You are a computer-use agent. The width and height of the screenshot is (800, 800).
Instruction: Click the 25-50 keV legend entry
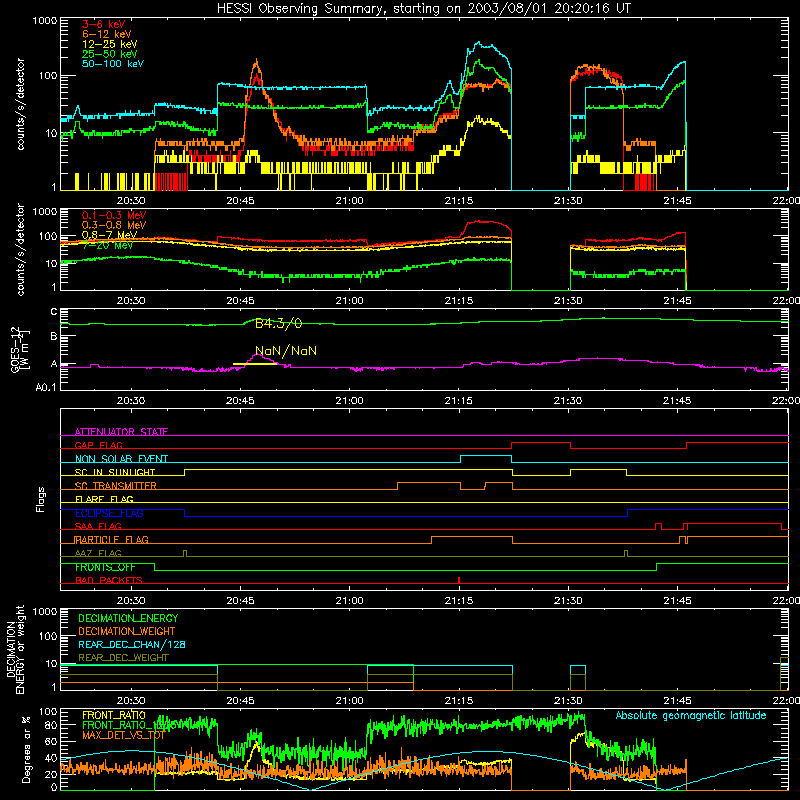click(x=110, y=54)
